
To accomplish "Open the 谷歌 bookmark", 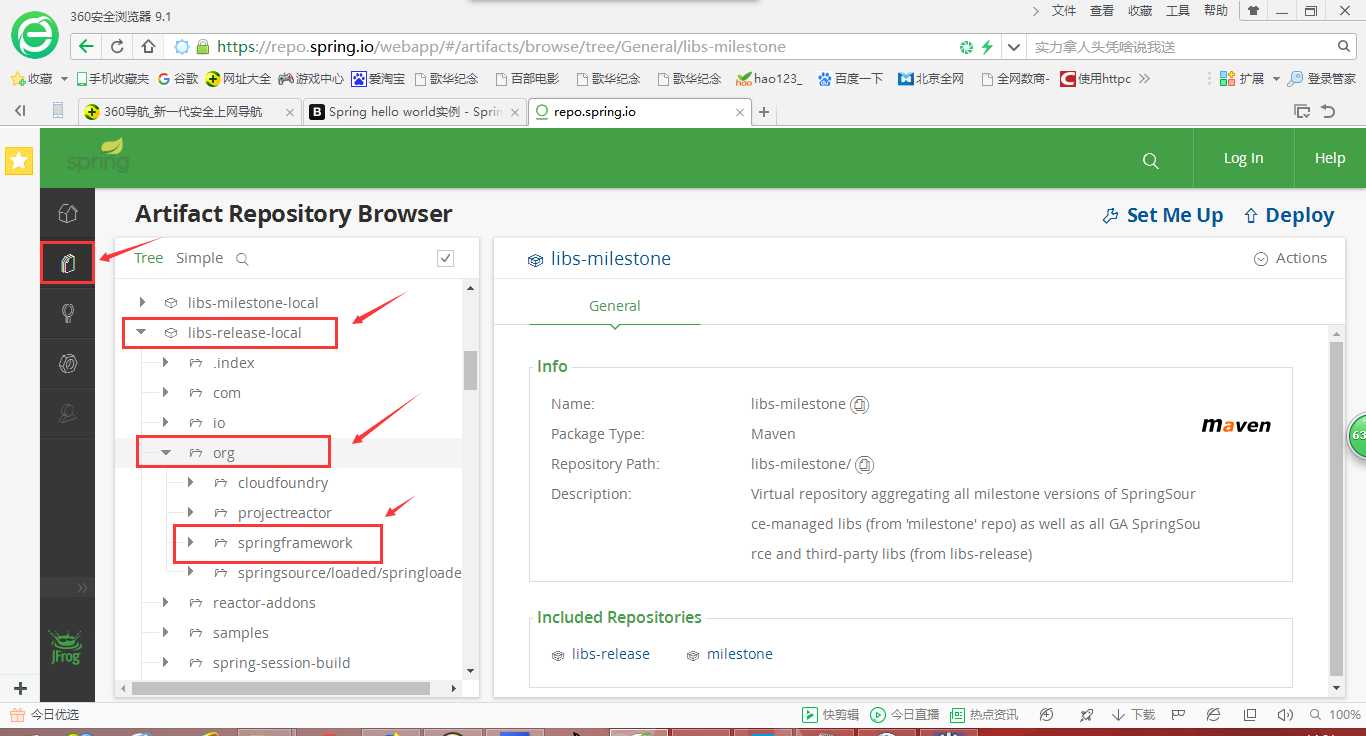I will pos(179,78).
